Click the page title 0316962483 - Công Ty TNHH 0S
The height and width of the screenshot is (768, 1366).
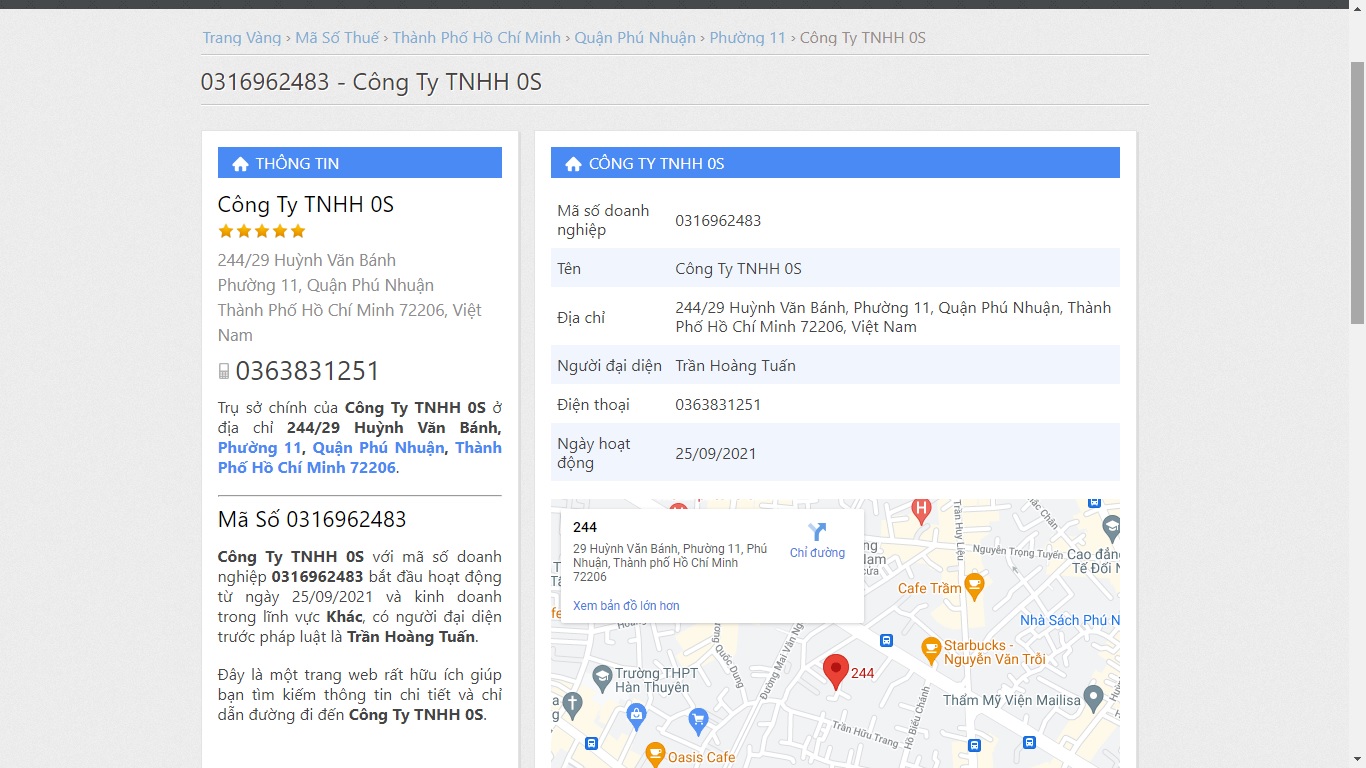(x=371, y=82)
